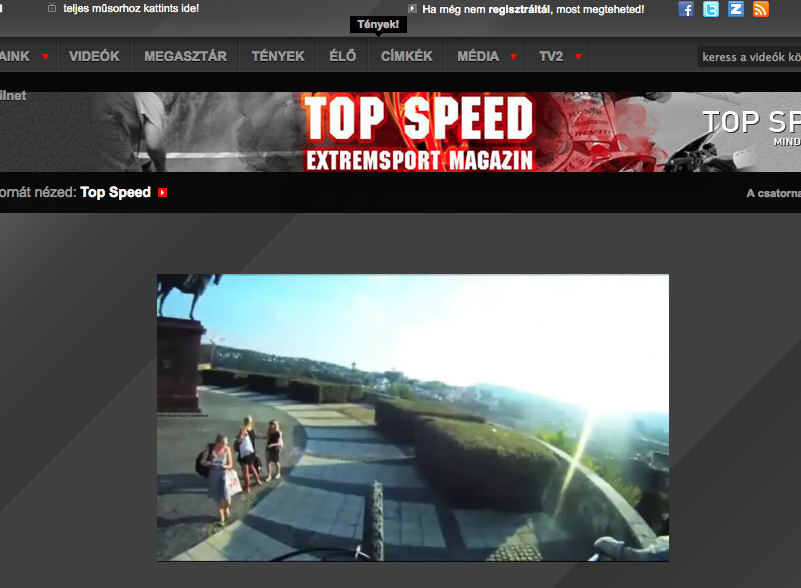Click the blue Z social network icon
The width and height of the screenshot is (801, 588).
coord(736,9)
